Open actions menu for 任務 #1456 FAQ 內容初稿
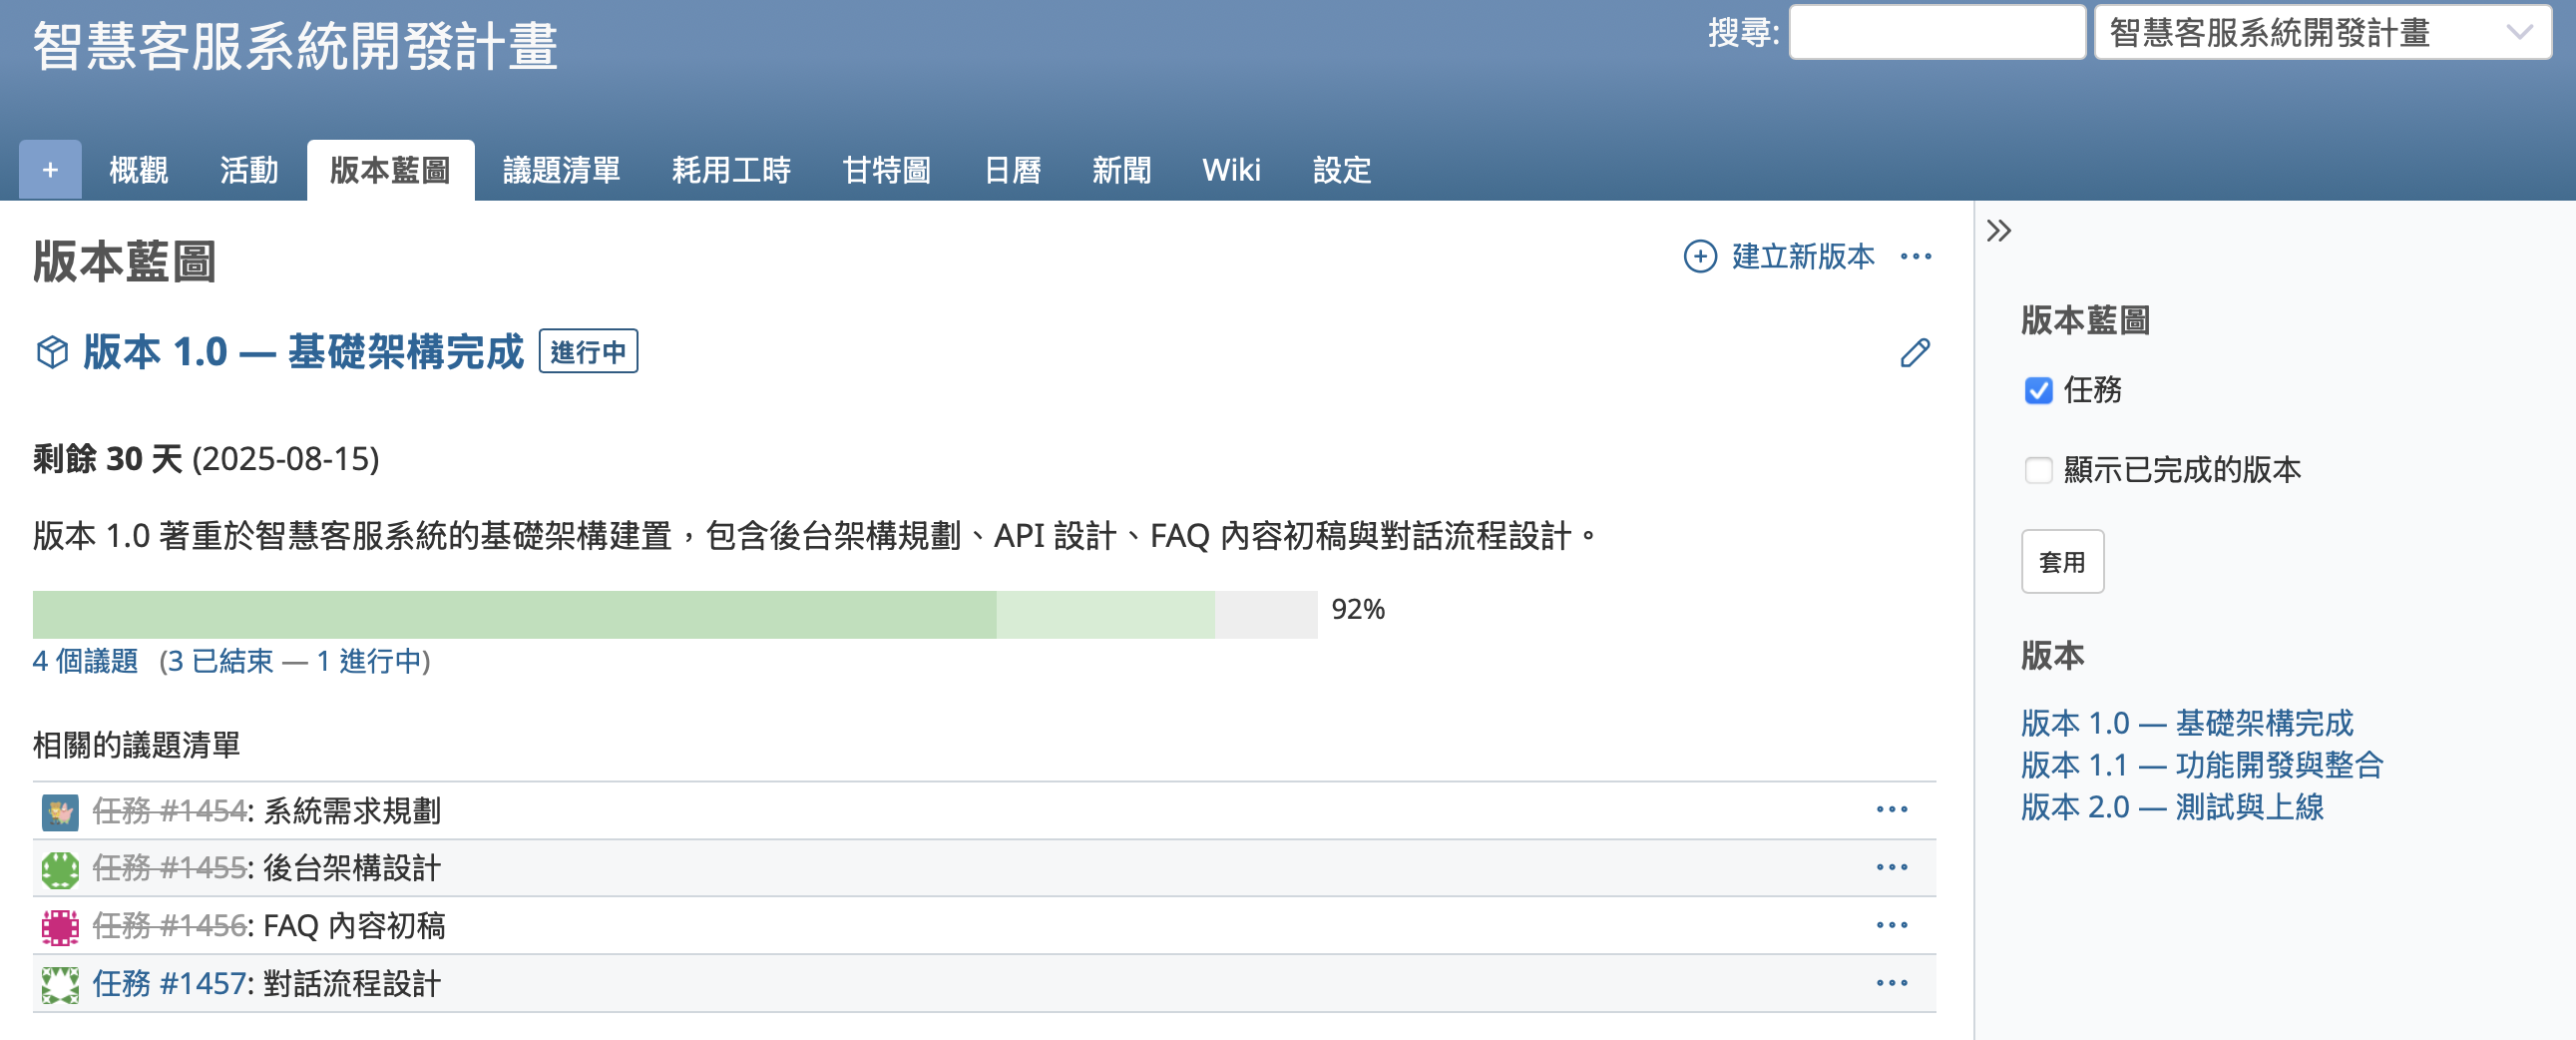The image size is (2576, 1040). tap(1892, 925)
